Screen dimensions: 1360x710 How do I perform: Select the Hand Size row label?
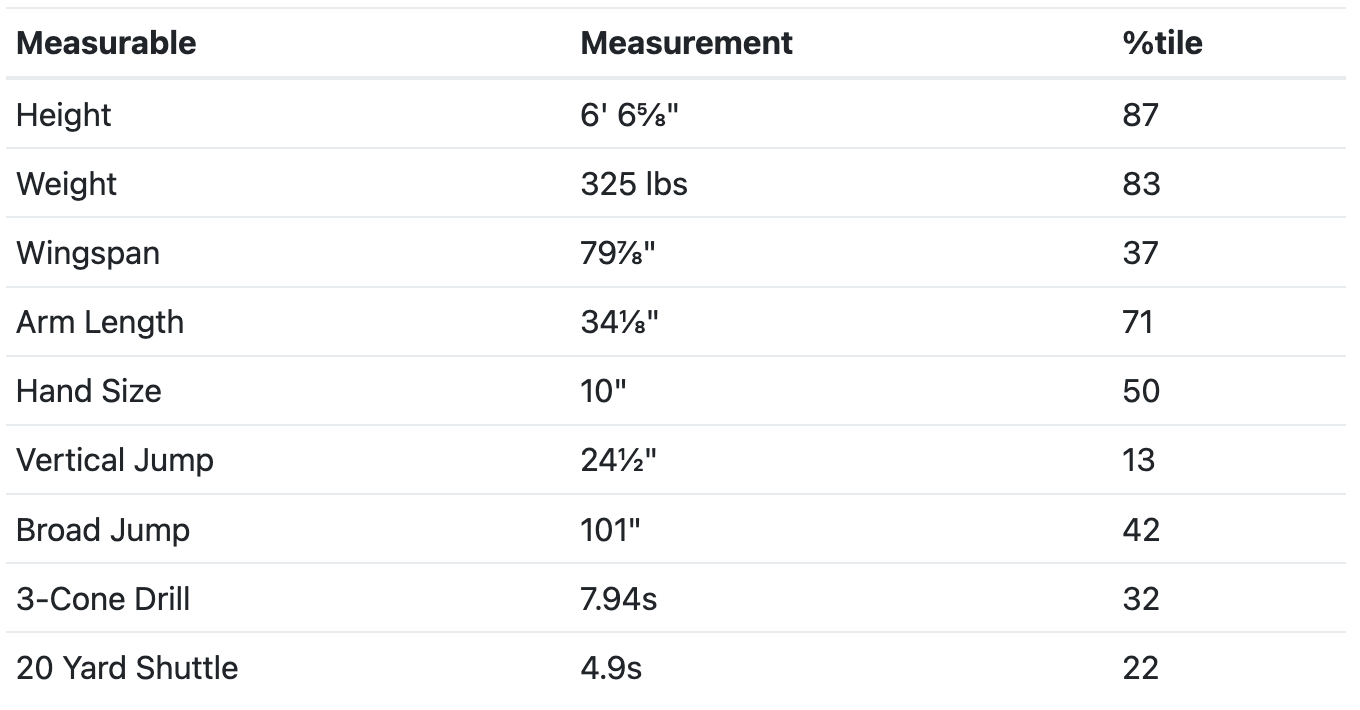pos(89,391)
